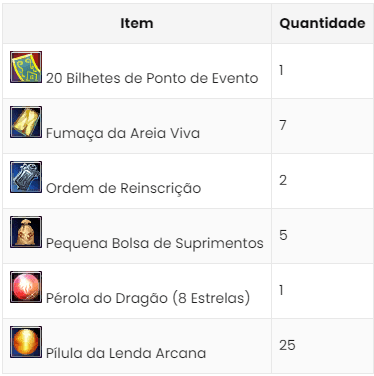Select the Quantidade column header
Viewport: 374px width, 376px height.
(x=322, y=23)
